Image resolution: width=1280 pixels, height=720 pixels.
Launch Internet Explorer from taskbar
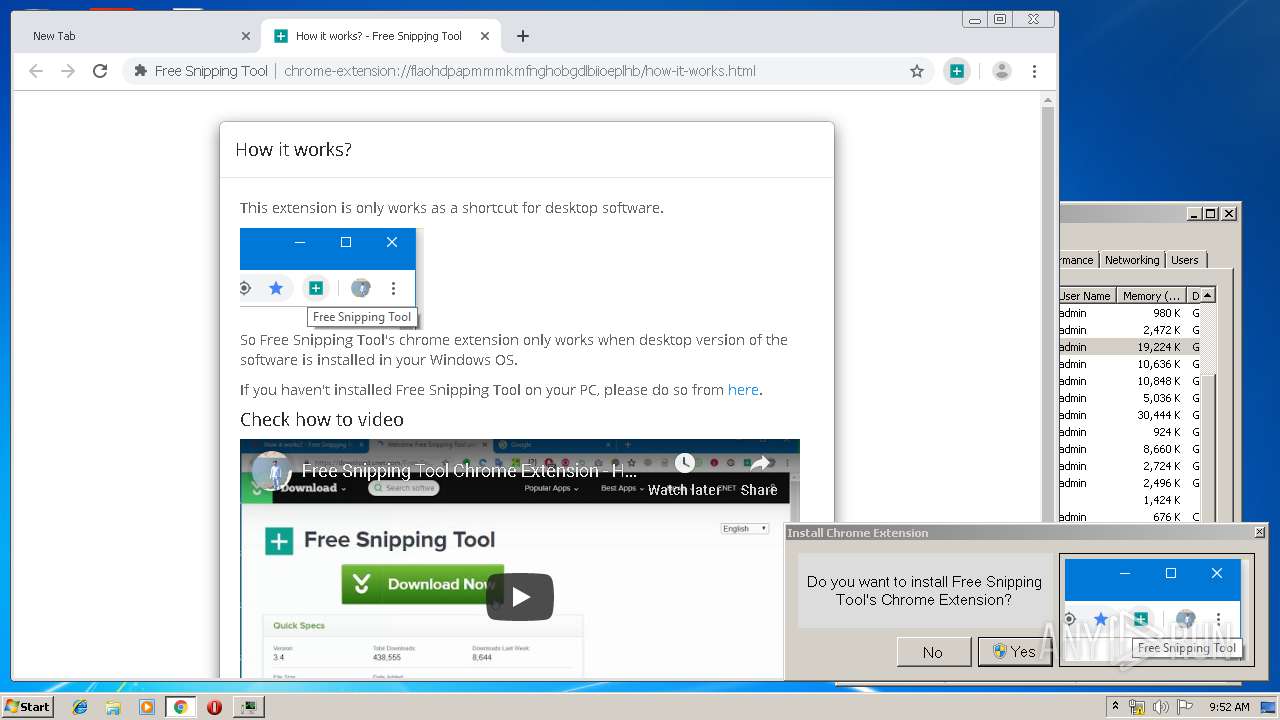pos(80,707)
